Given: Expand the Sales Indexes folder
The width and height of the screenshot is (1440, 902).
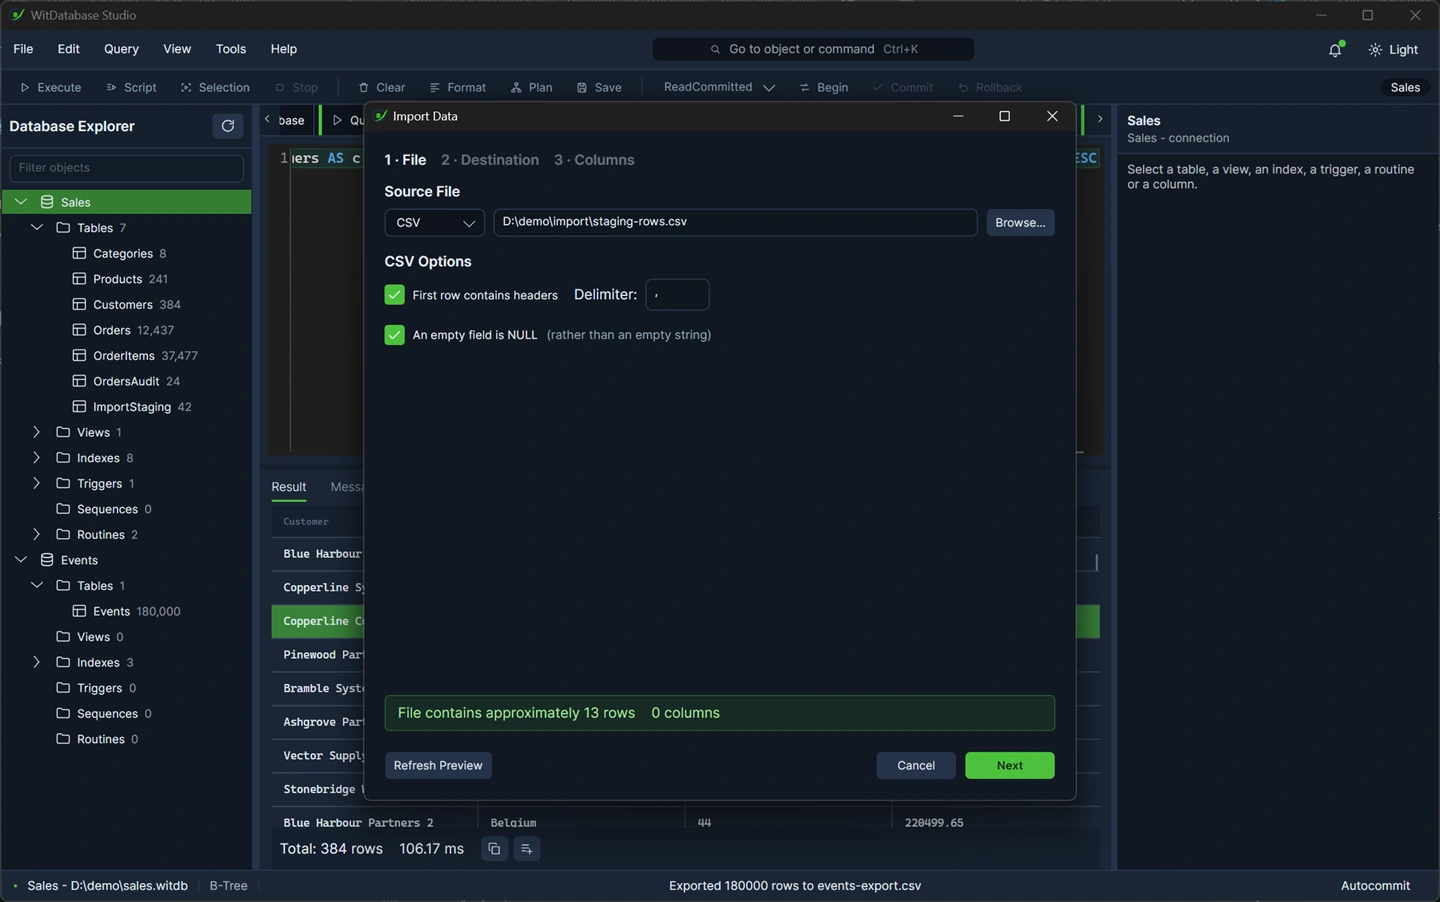Looking at the screenshot, I should (37, 458).
